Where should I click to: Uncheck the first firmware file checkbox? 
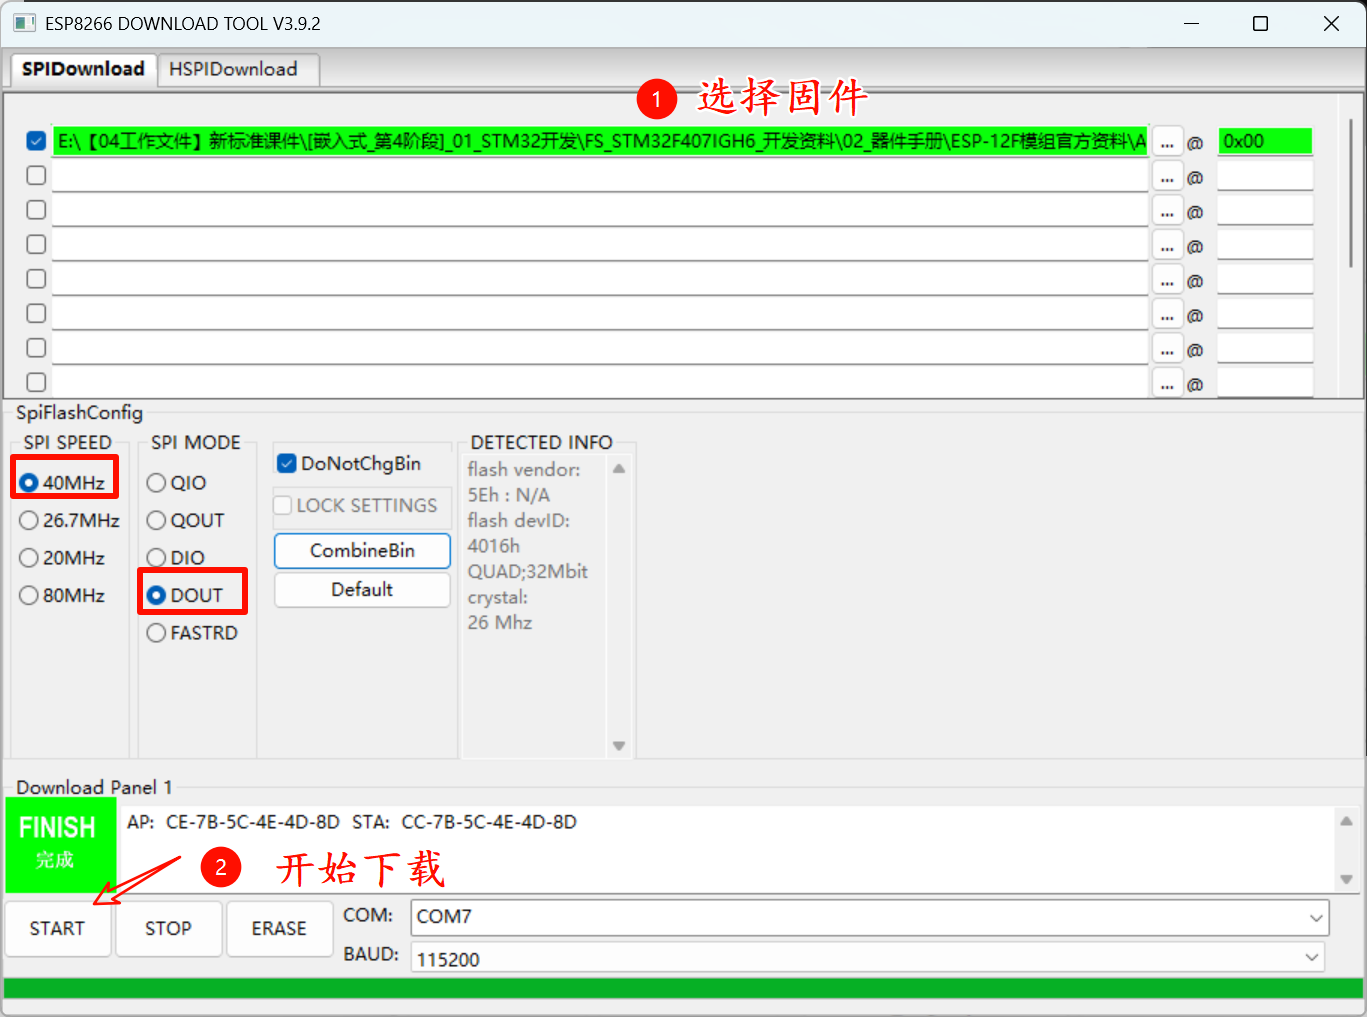coord(36,141)
